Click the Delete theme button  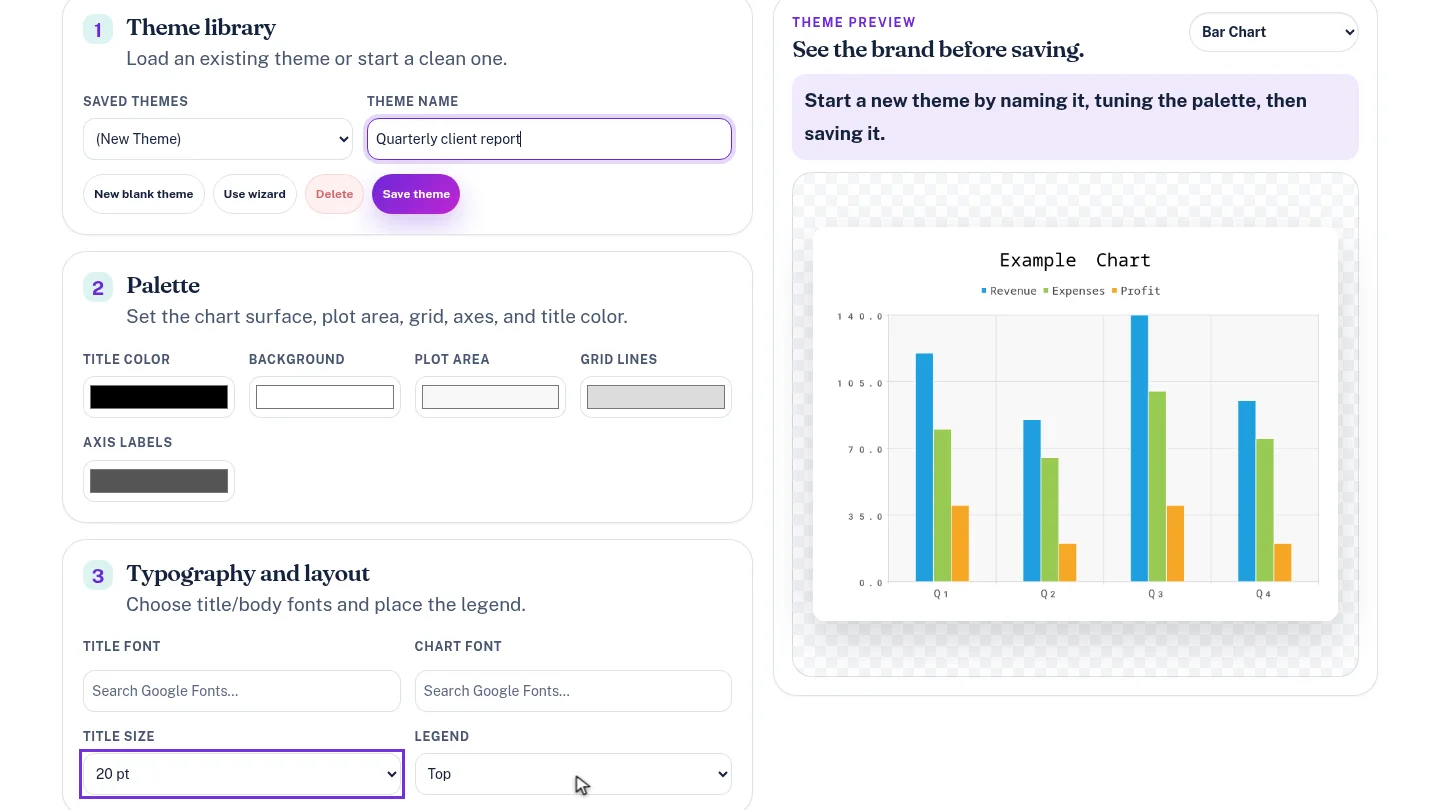tap(334, 194)
